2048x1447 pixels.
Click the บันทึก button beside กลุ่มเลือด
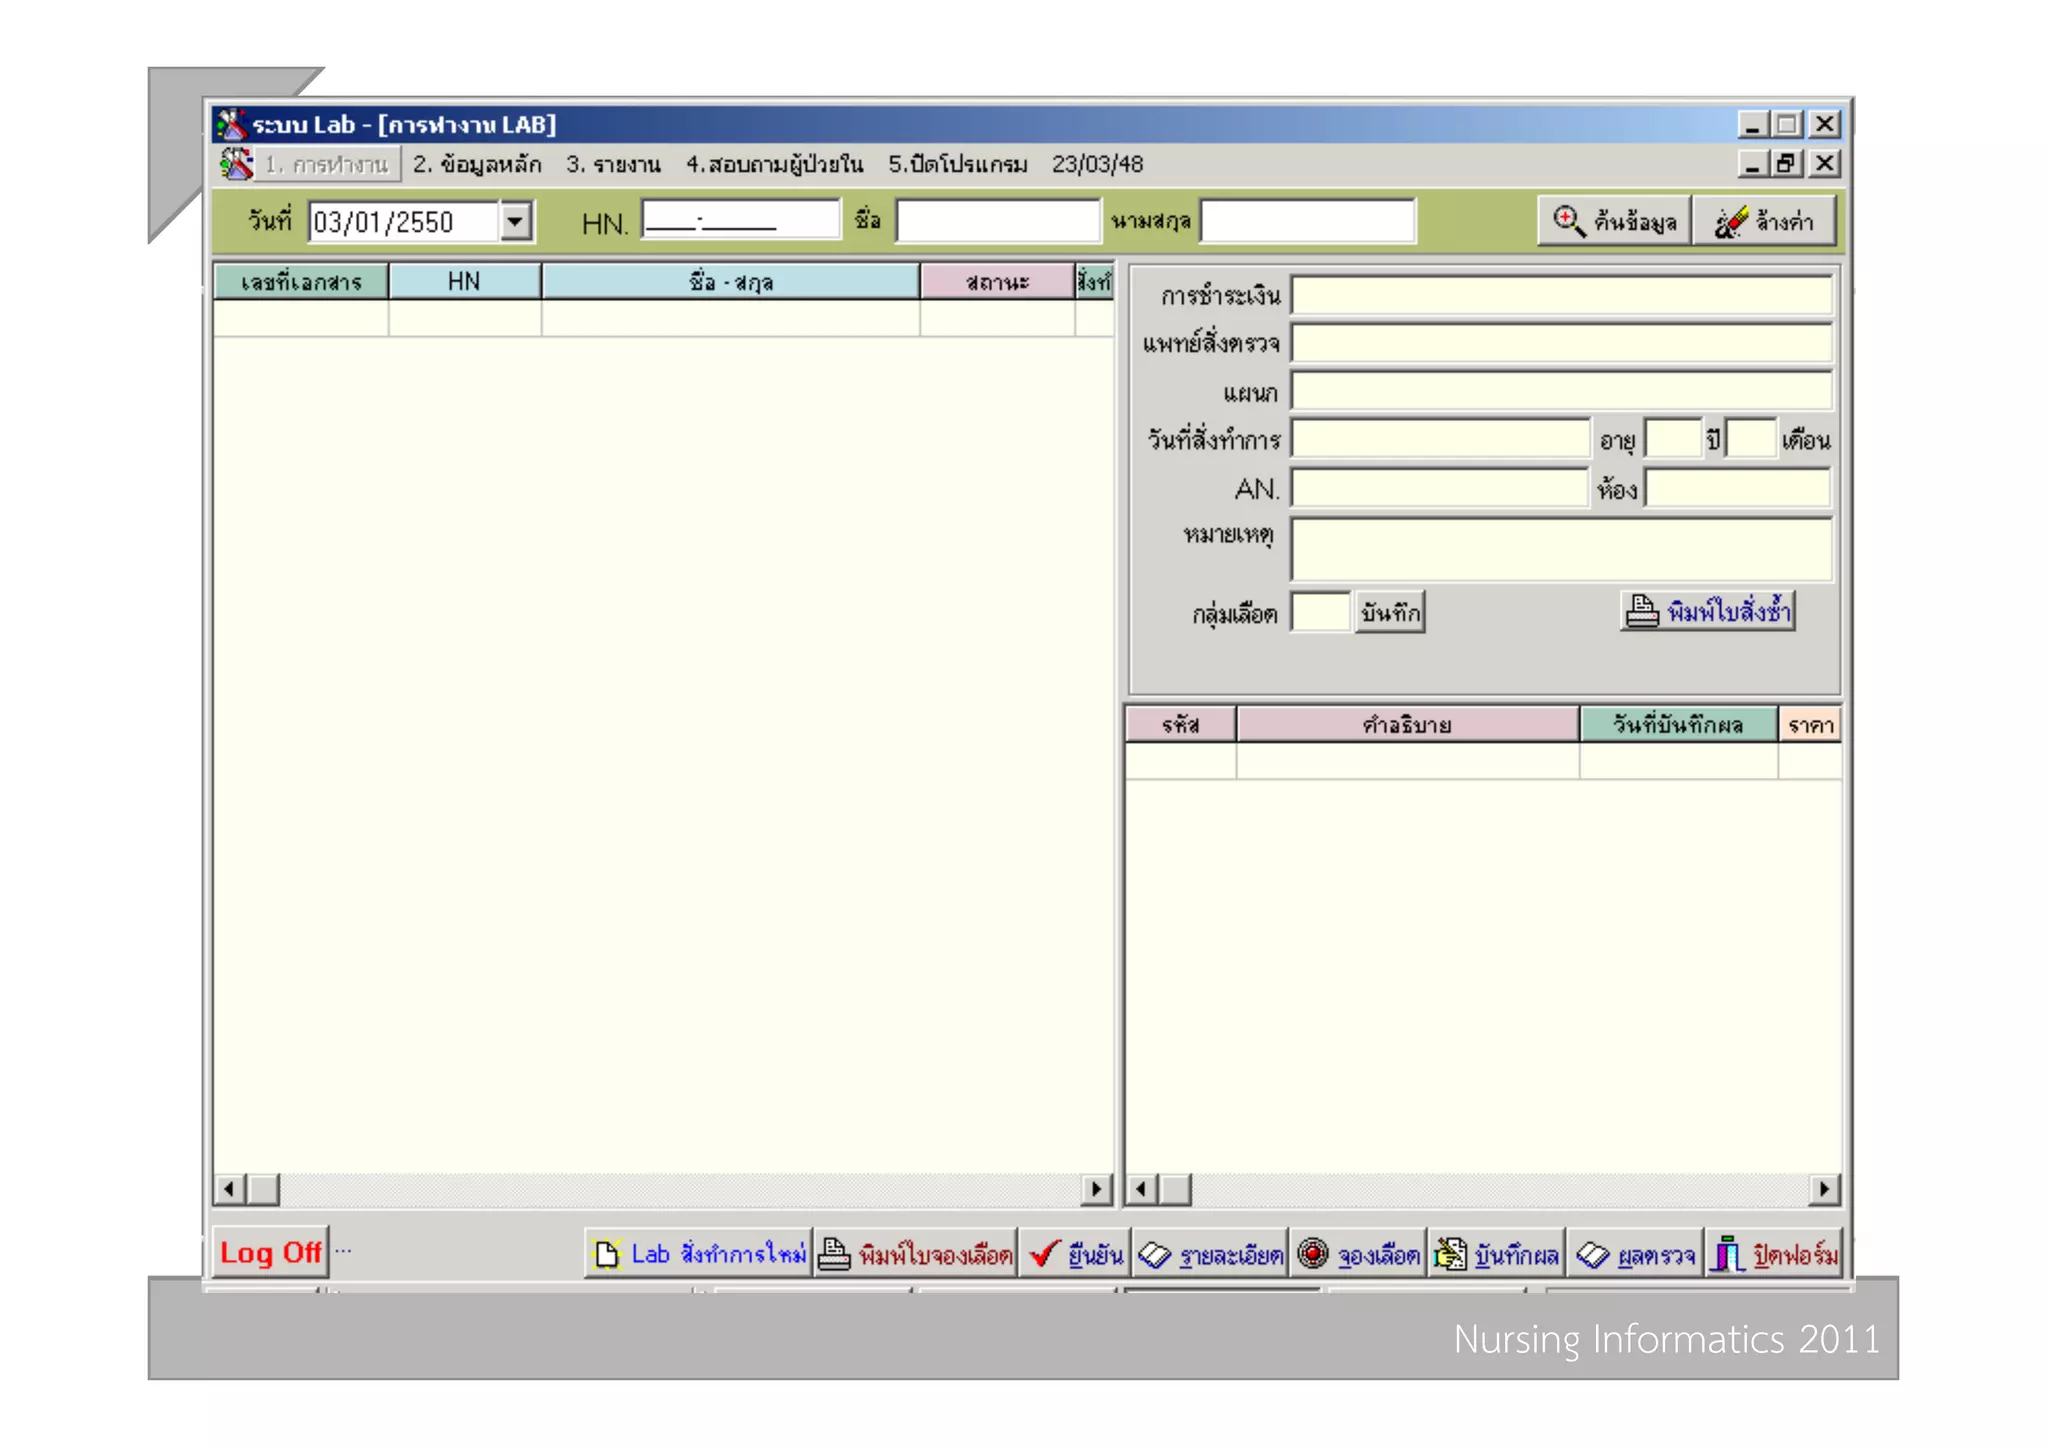pyautogui.click(x=1390, y=613)
